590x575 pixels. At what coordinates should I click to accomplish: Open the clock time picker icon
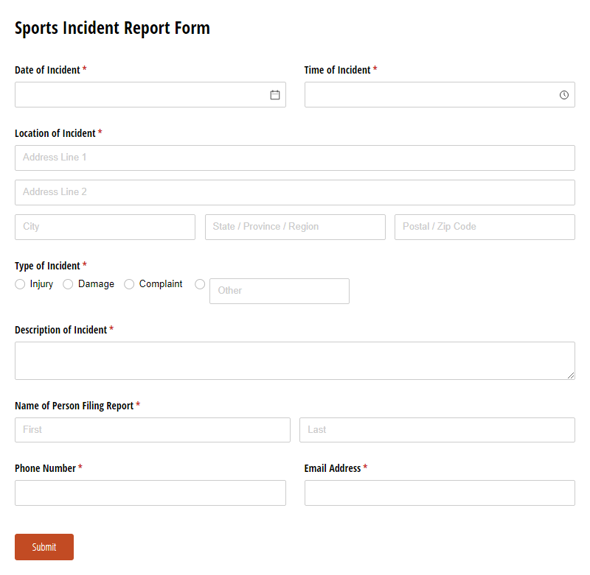coord(564,95)
